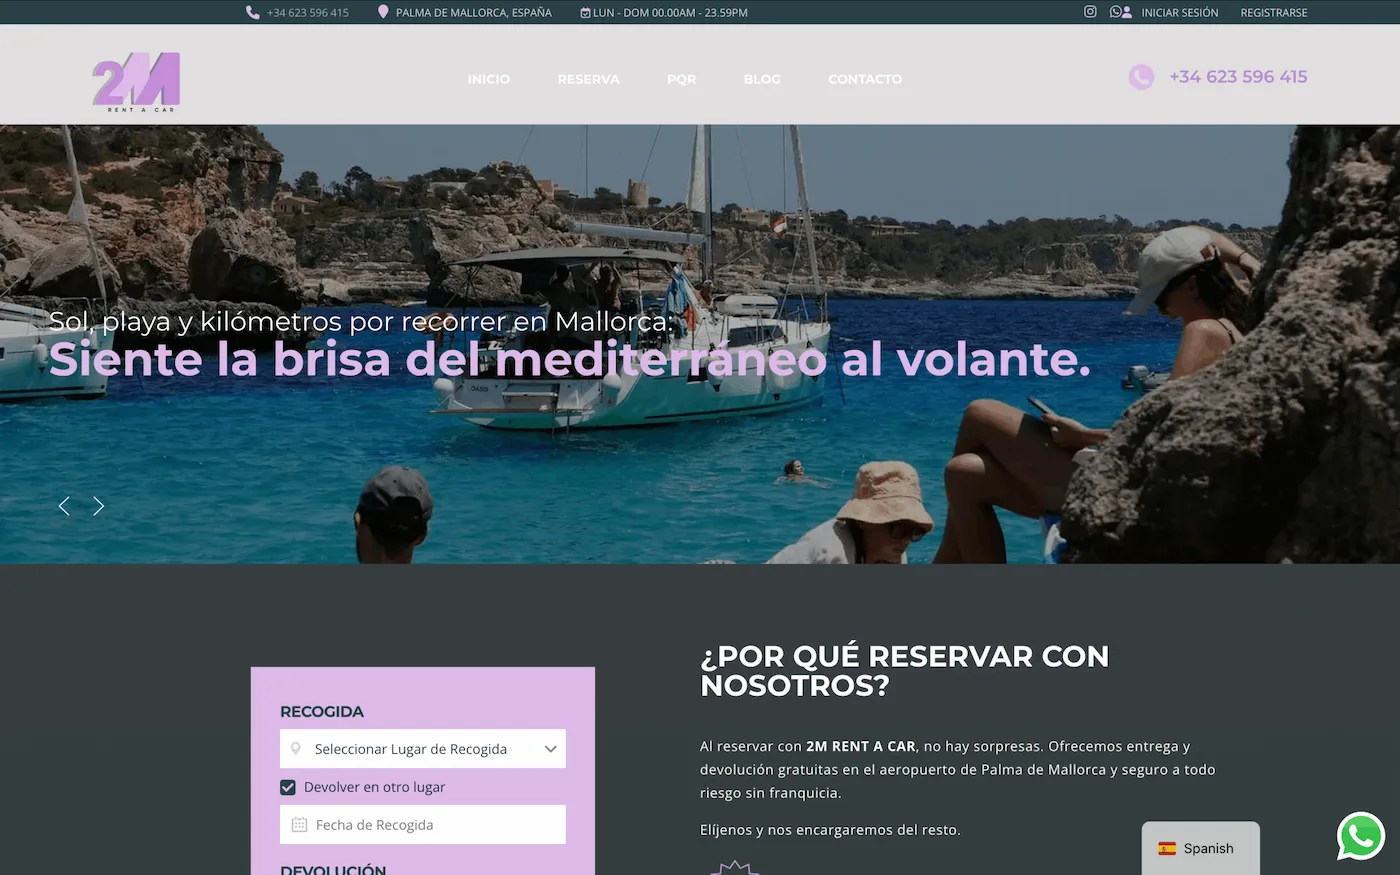1400x875 pixels.
Task: Expand the Seleccionar Lugar de Recogida dropdown
Action: coord(423,748)
